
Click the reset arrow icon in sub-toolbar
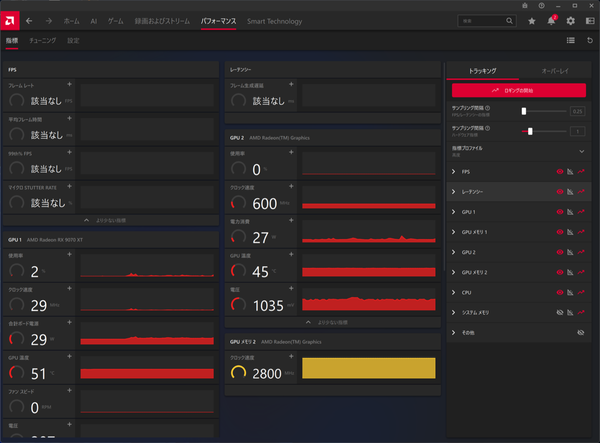589,40
